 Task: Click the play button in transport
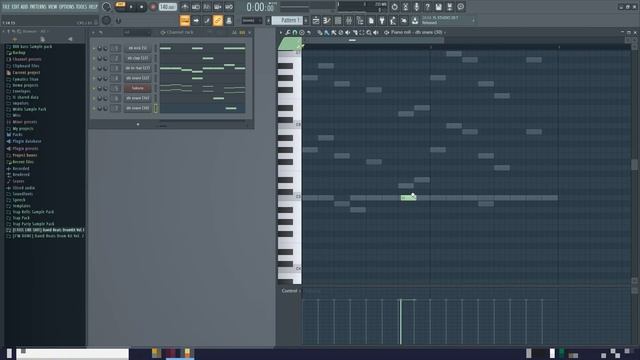pyautogui.click(x=131, y=7)
